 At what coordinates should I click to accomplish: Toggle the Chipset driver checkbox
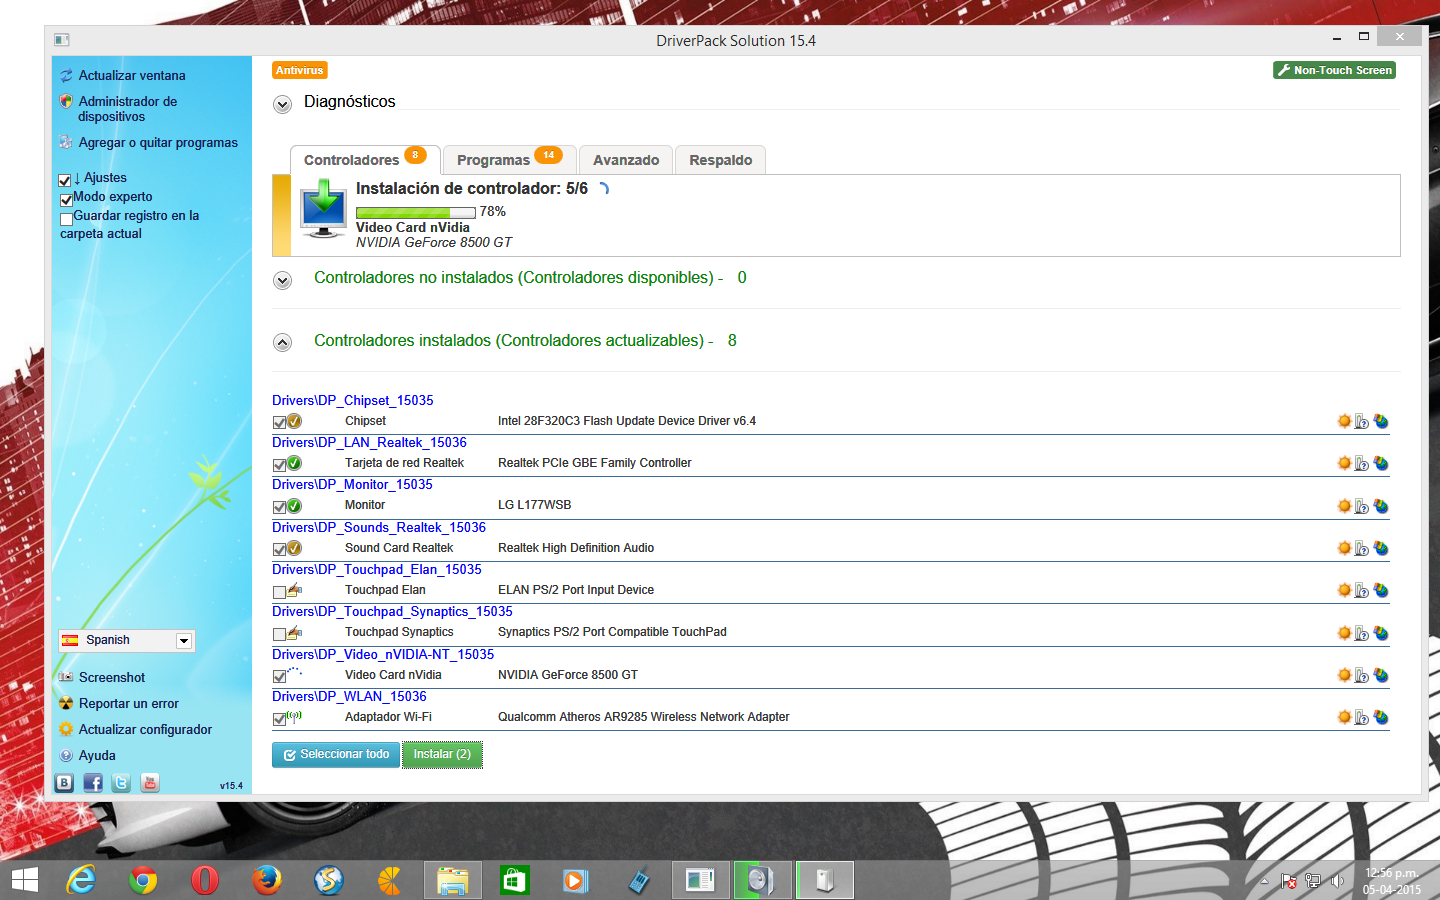point(279,422)
